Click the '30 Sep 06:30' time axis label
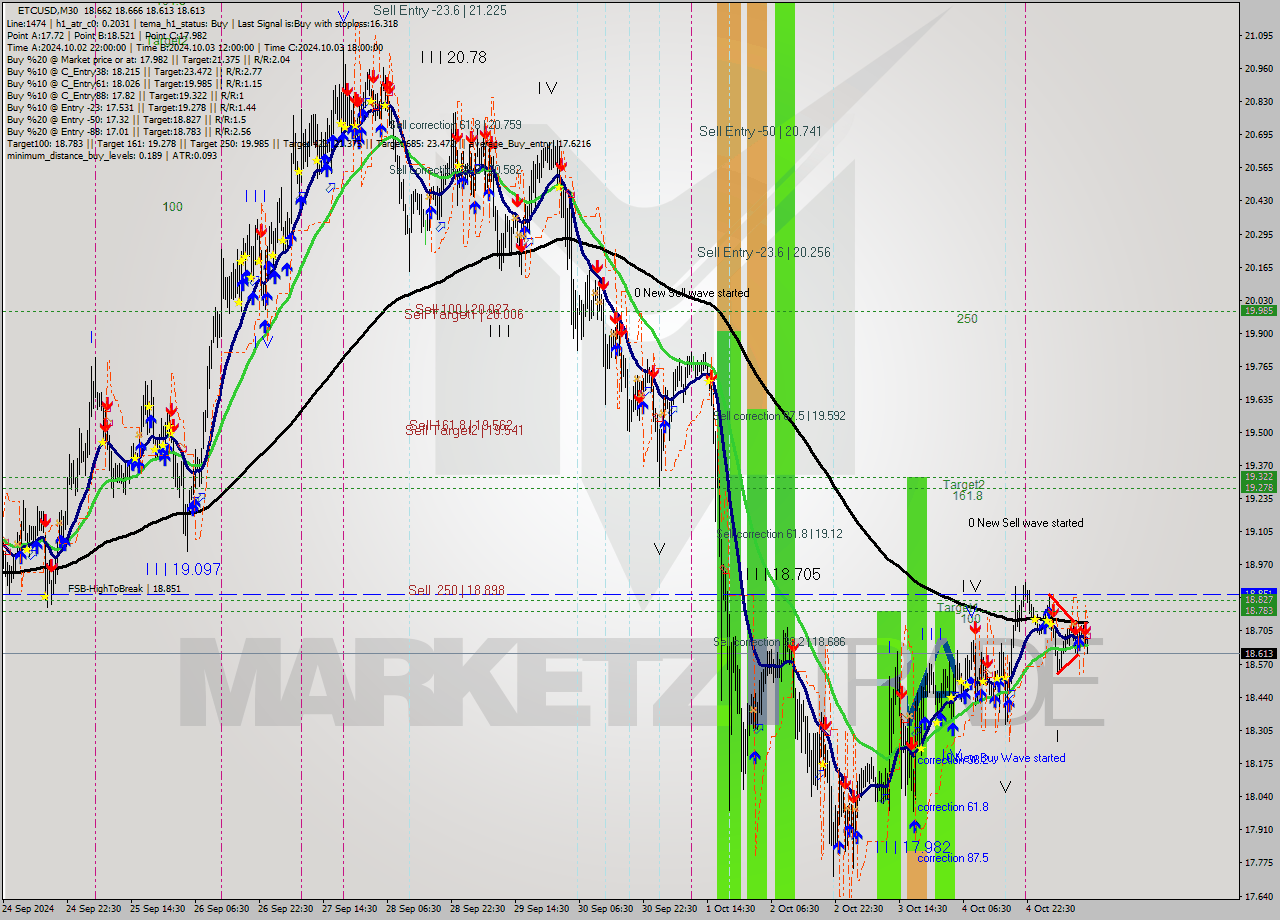The height and width of the screenshot is (920, 1280). [x=605, y=909]
